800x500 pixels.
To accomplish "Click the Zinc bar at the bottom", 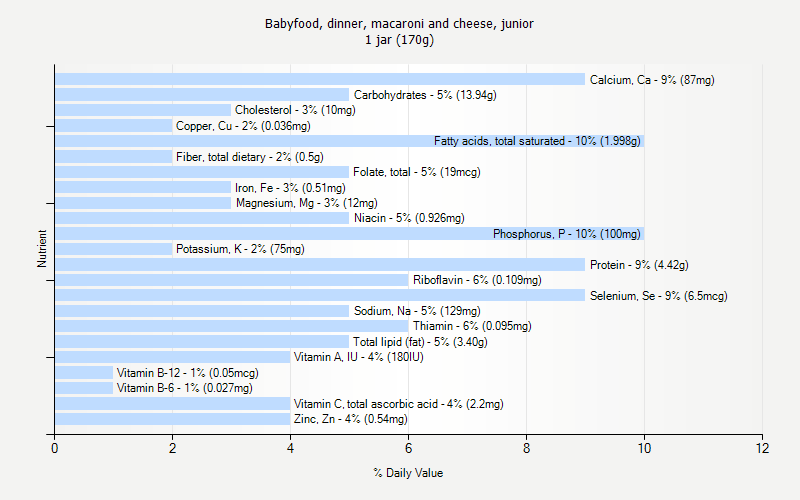I will click(172, 419).
